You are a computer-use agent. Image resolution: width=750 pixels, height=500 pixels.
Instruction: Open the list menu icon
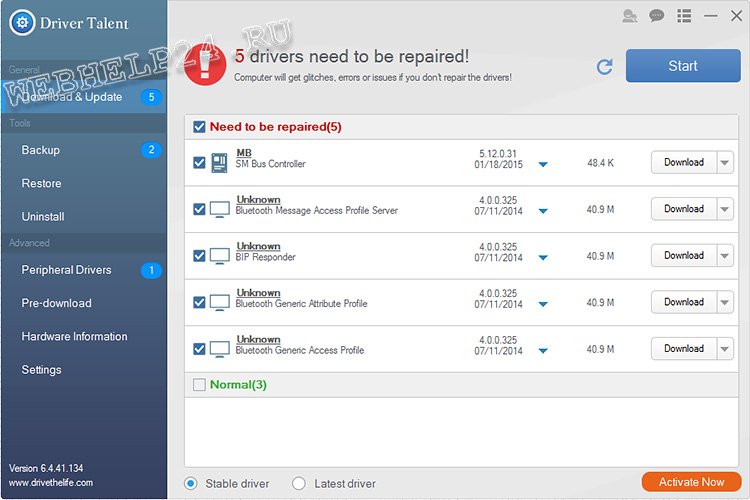click(684, 16)
